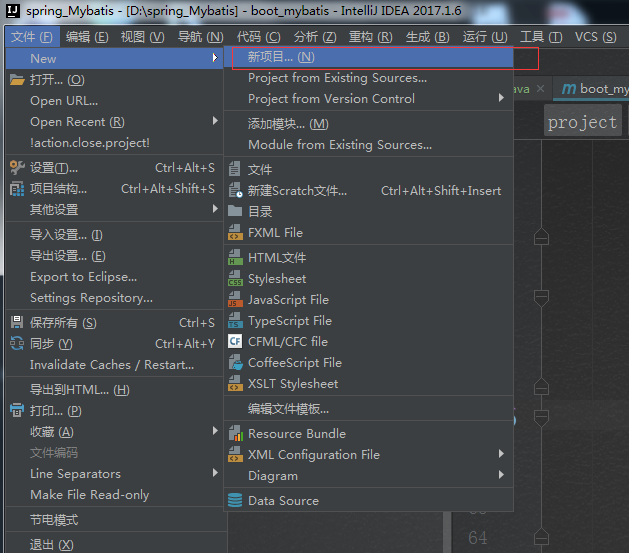Open the 运行 (U) menu
This screenshot has height=553, width=629.
(485, 37)
